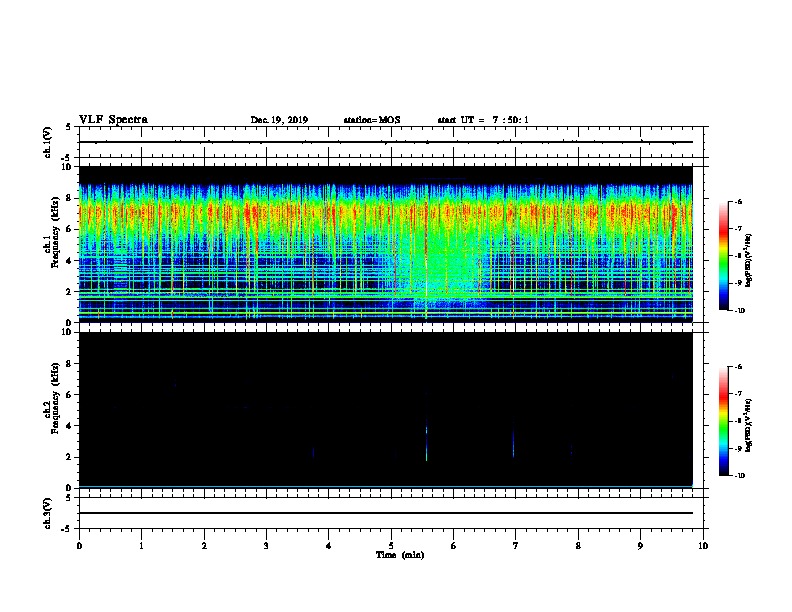792x612 pixels.
Task: Click the ch.1 Frequency (kHz) axis label
Action: coord(51,233)
